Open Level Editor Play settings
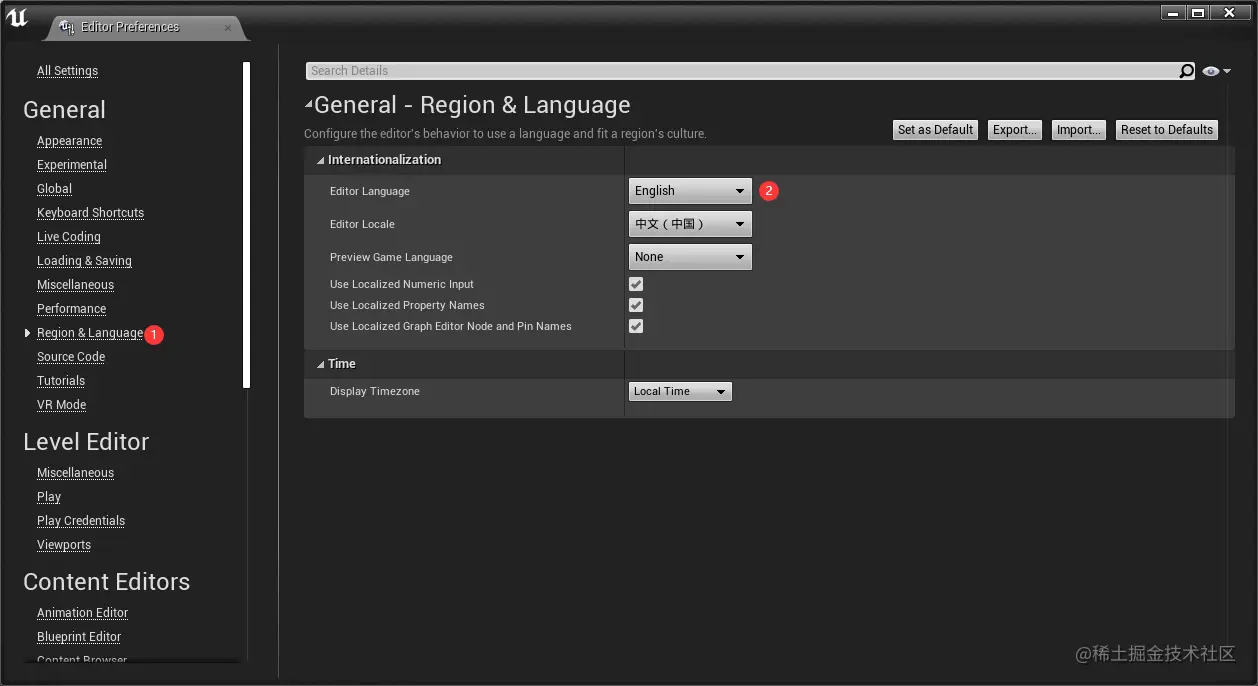This screenshot has height=686, width=1258. tap(49, 497)
